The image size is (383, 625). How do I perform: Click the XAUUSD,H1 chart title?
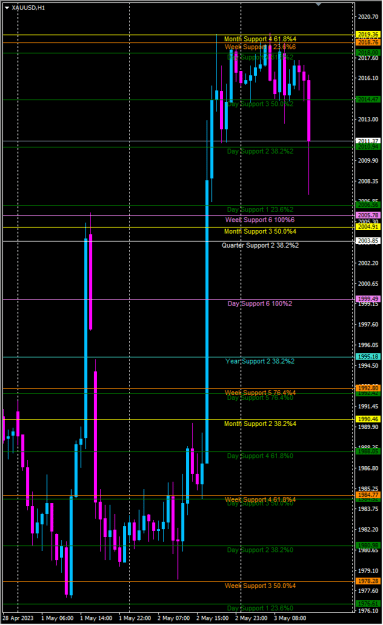[28, 8]
